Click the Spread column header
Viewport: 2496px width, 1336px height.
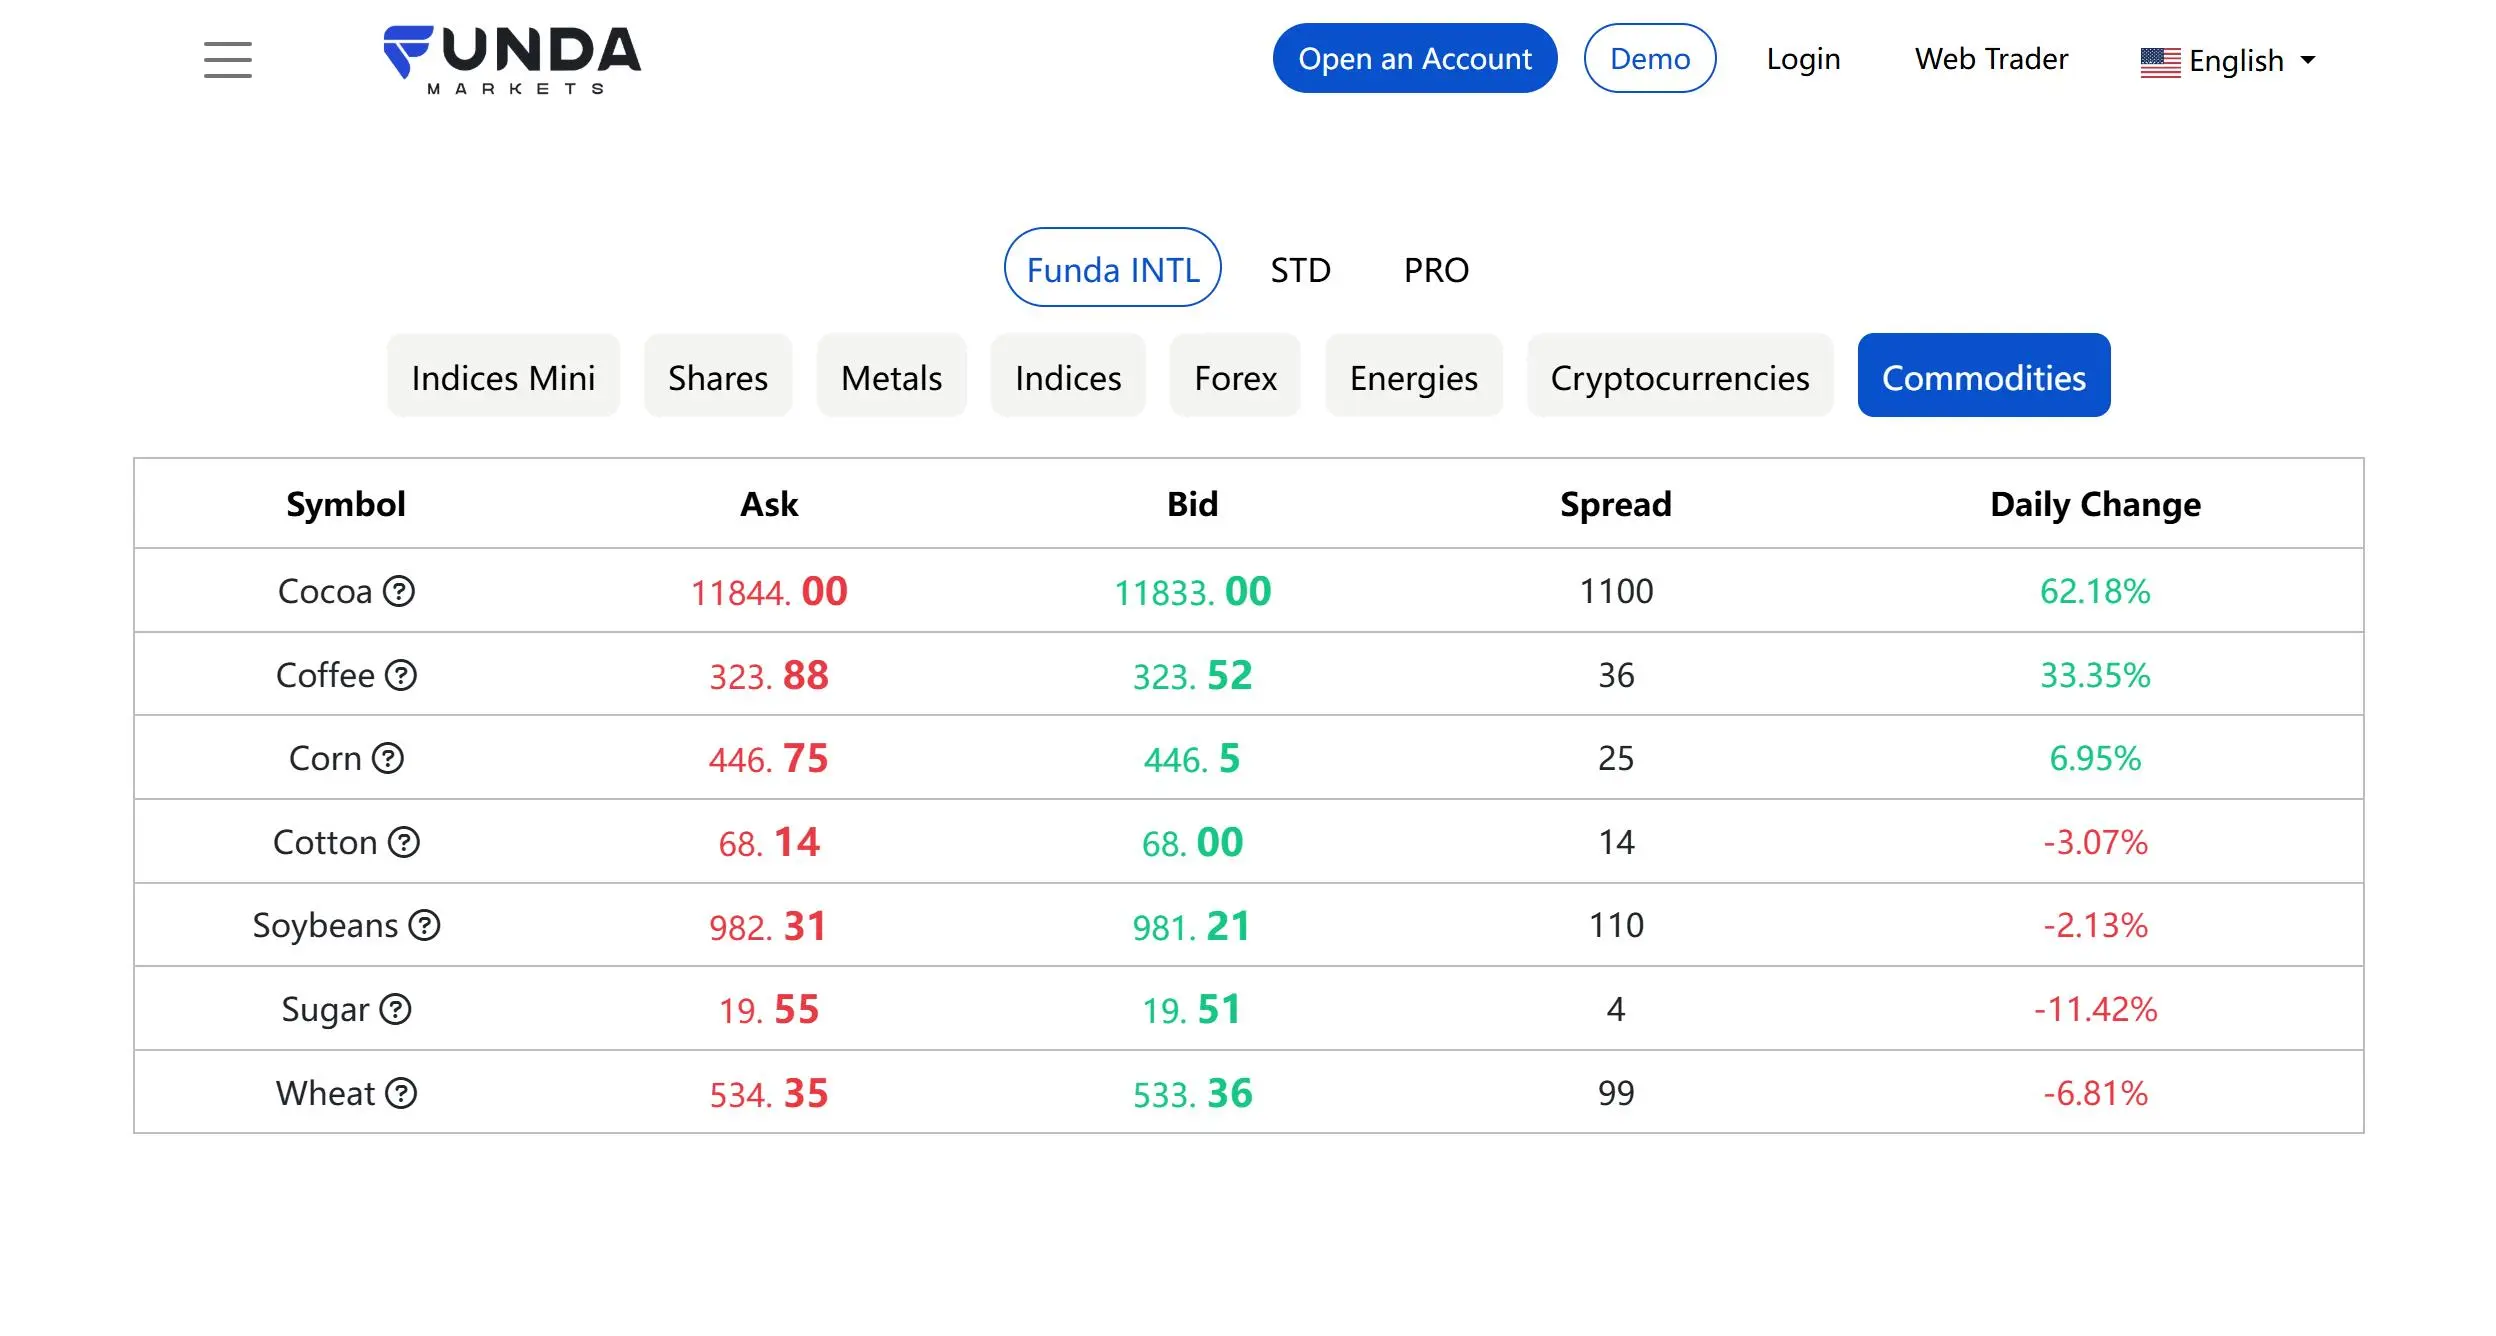click(x=1616, y=505)
